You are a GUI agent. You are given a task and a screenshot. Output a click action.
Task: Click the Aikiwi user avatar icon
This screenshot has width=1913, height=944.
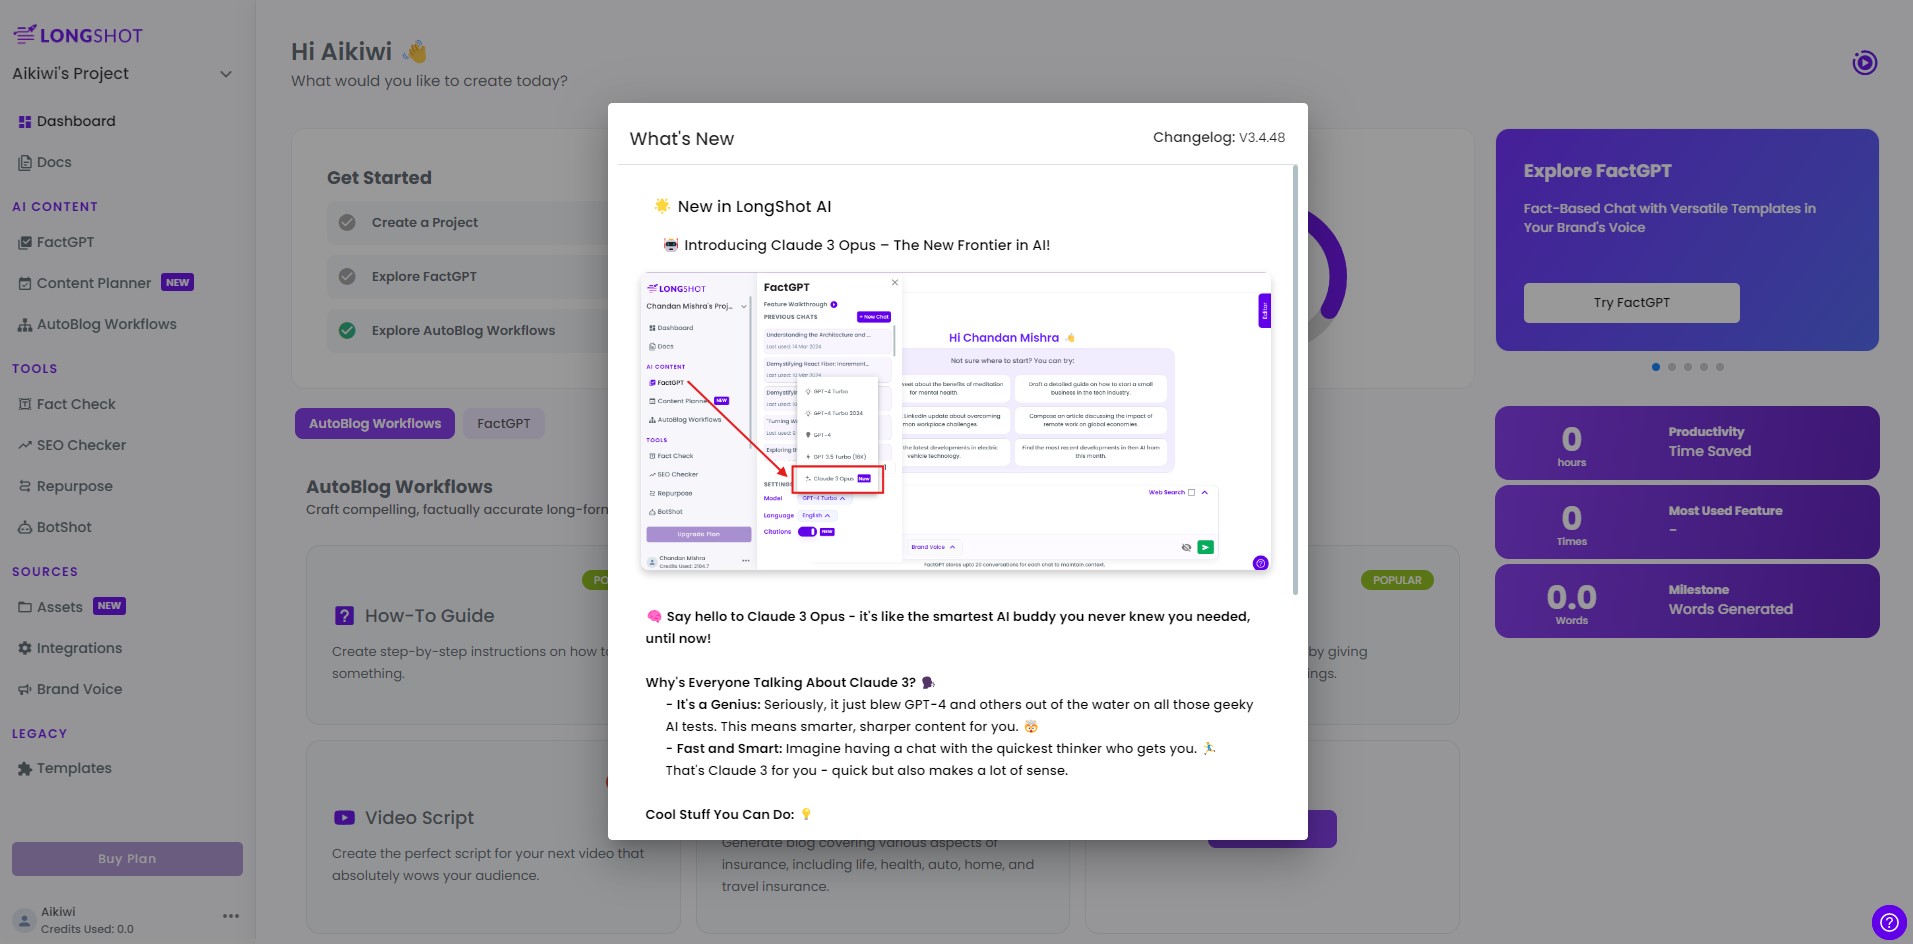pyautogui.click(x=25, y=920)
